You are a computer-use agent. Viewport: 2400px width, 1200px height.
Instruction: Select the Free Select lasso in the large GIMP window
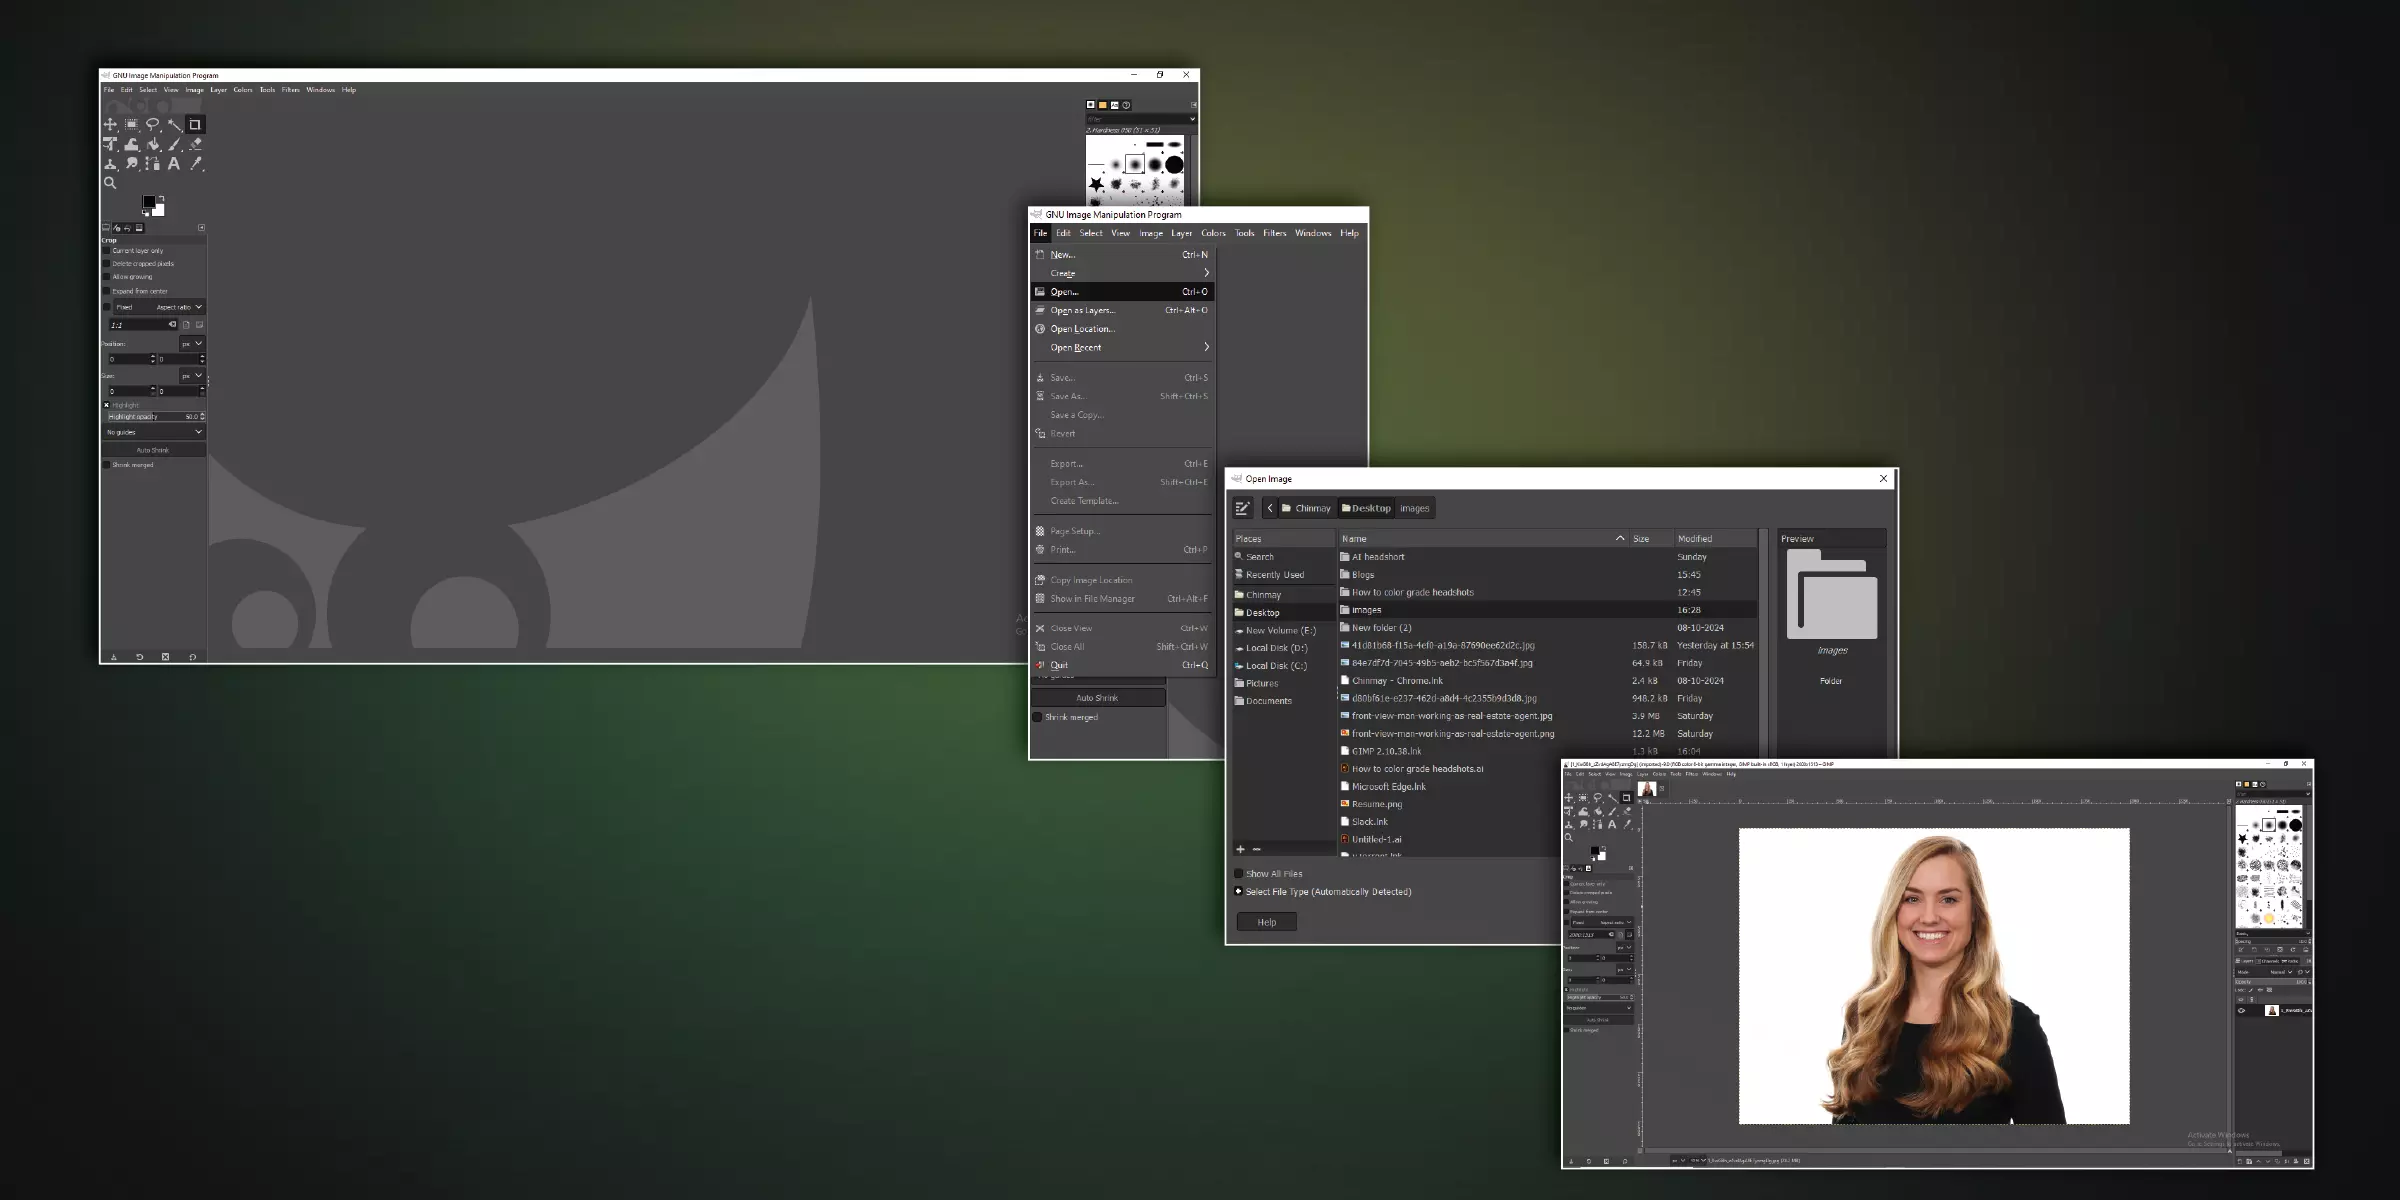coord(153,125)
